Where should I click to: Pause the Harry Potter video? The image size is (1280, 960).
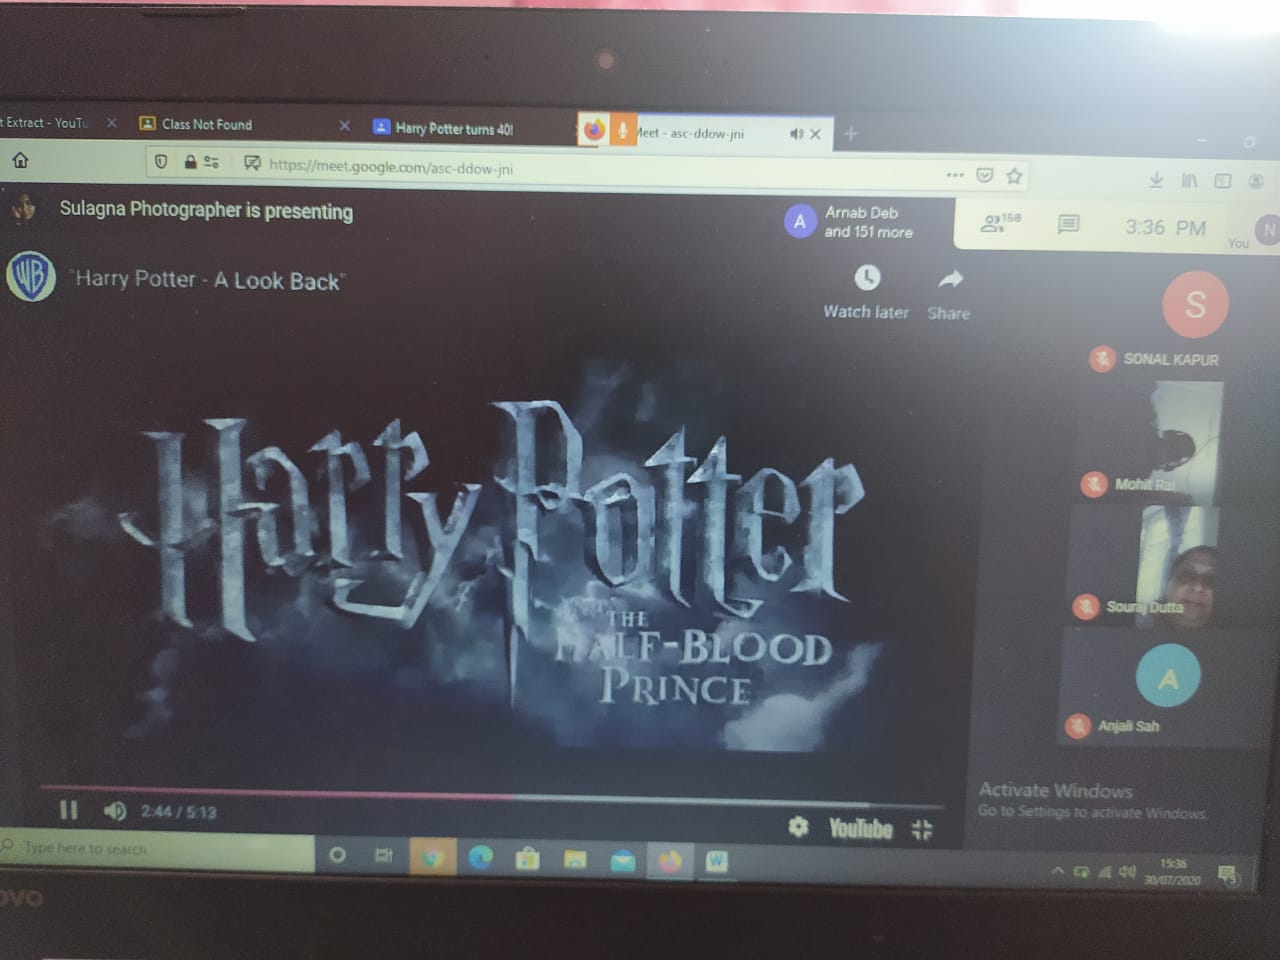click(68, 810)
